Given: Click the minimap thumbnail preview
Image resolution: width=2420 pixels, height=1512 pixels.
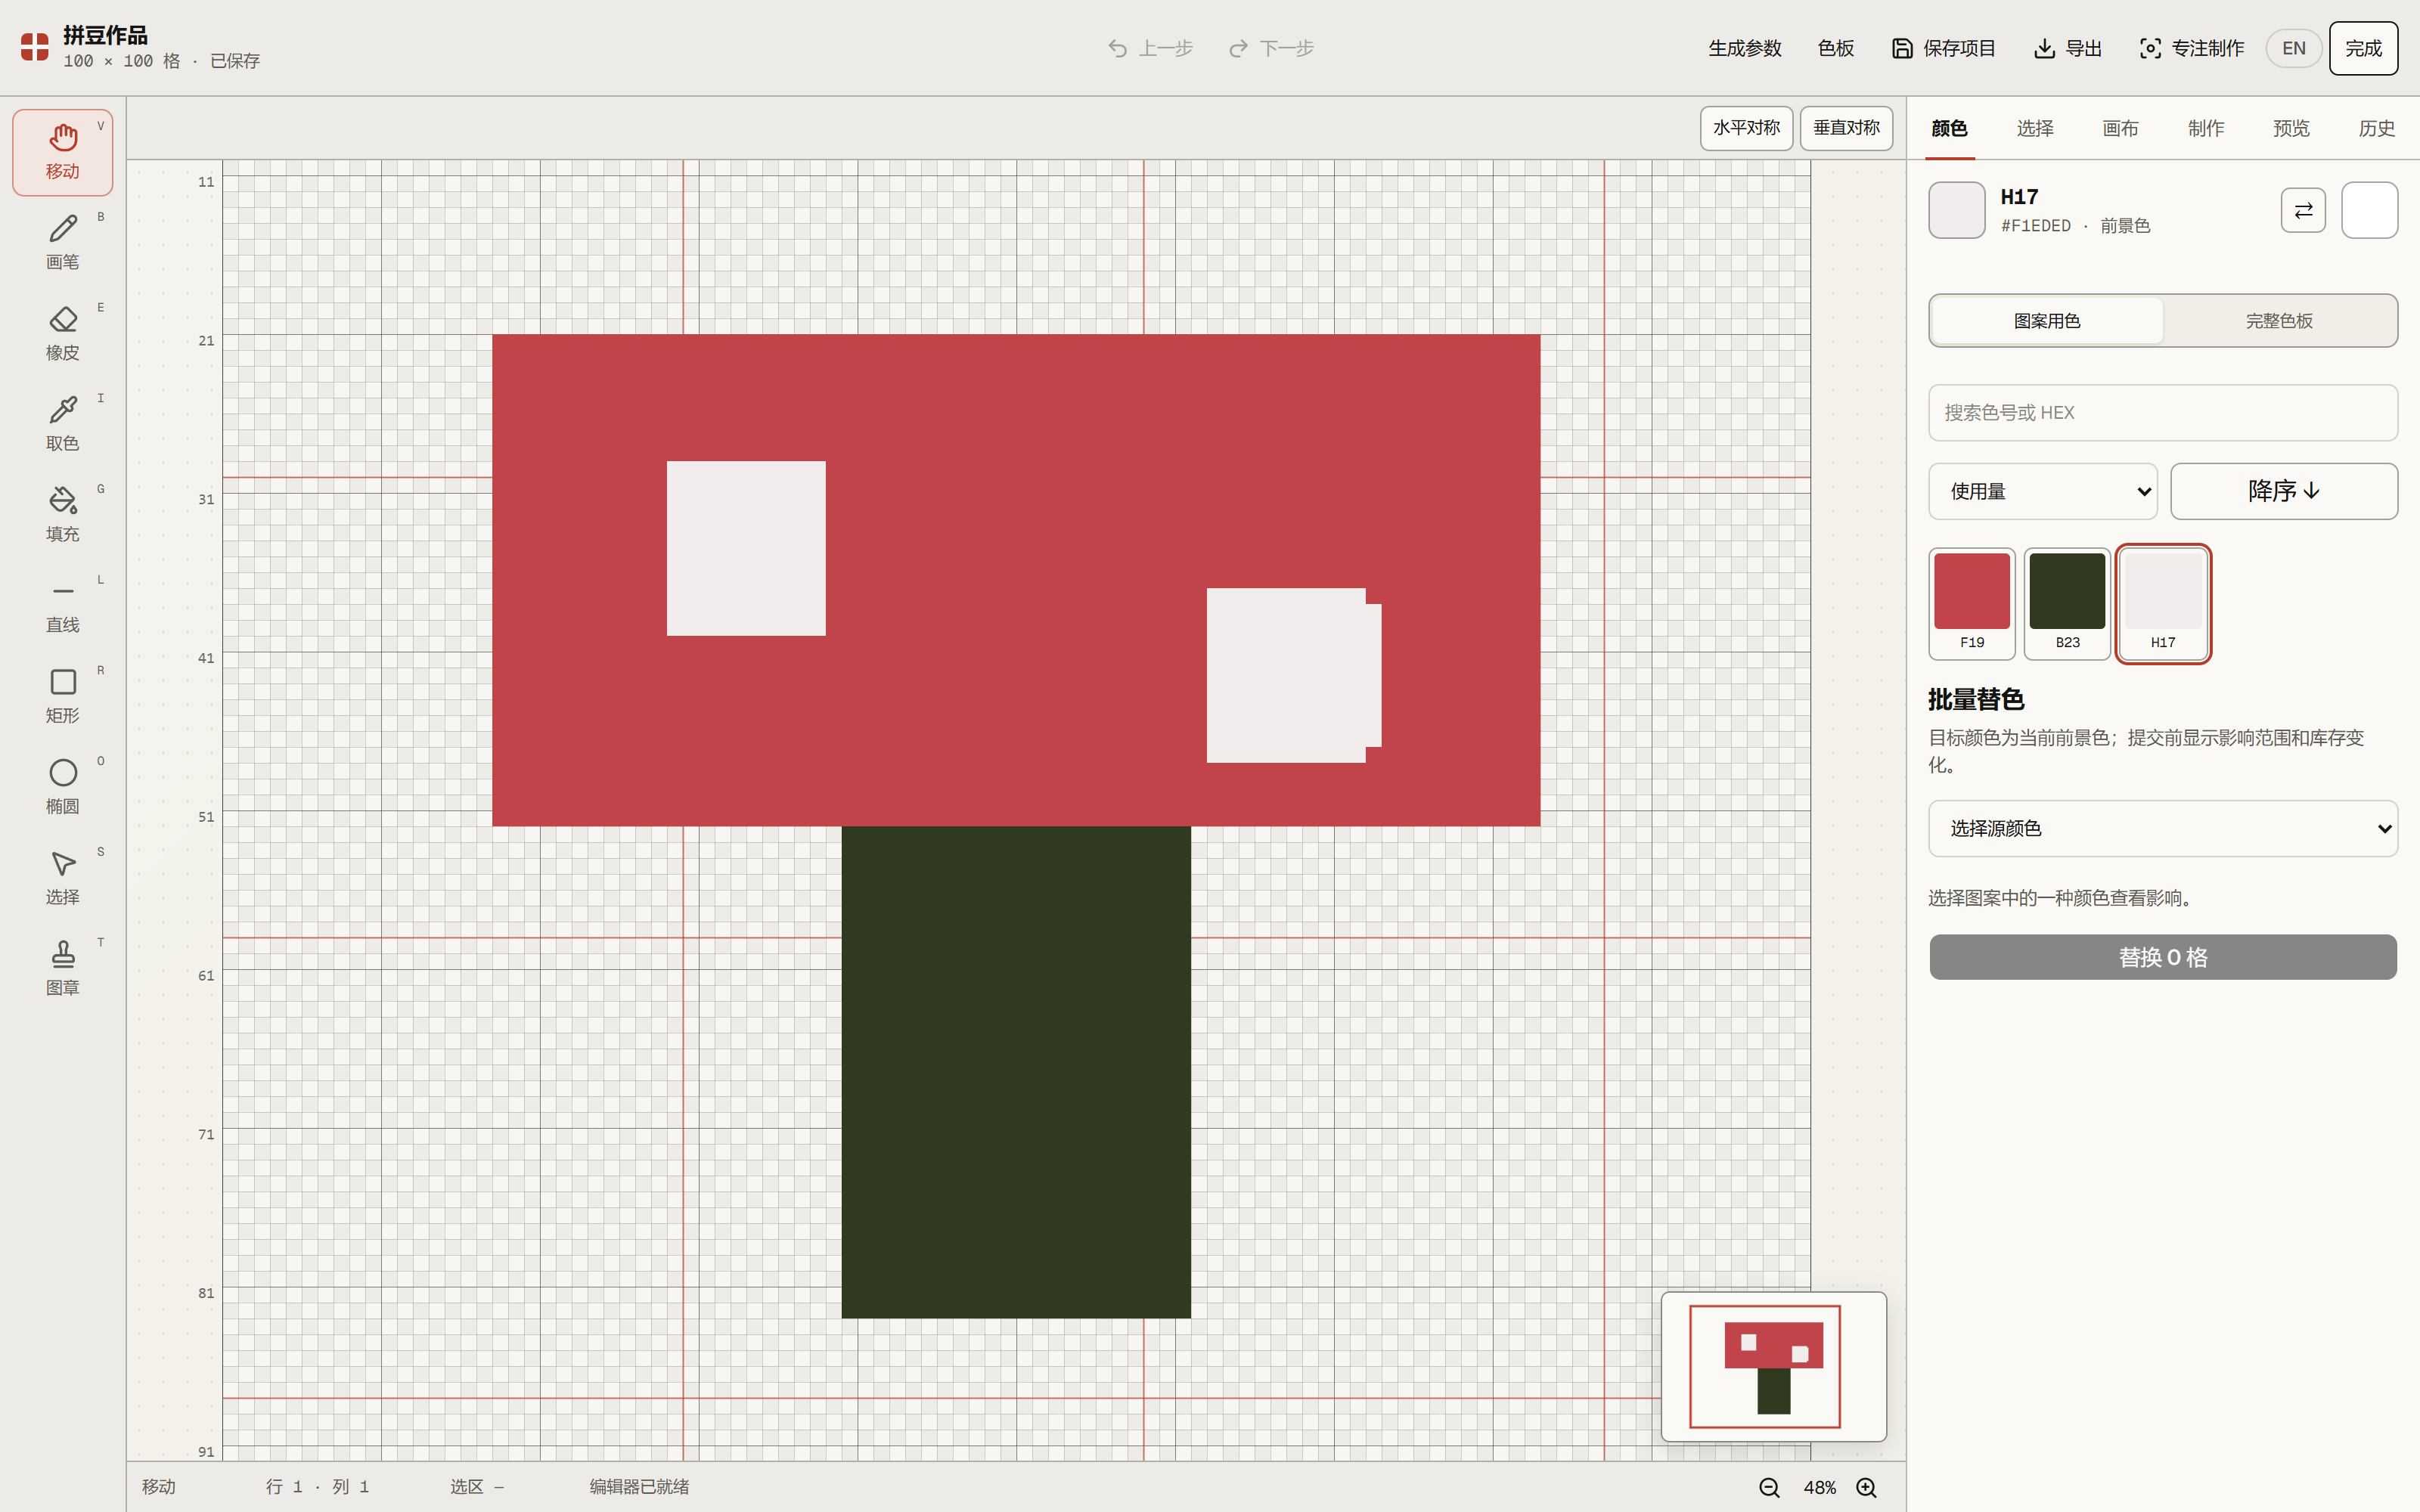Looking at the screenshot, I should [1774, 1367].
